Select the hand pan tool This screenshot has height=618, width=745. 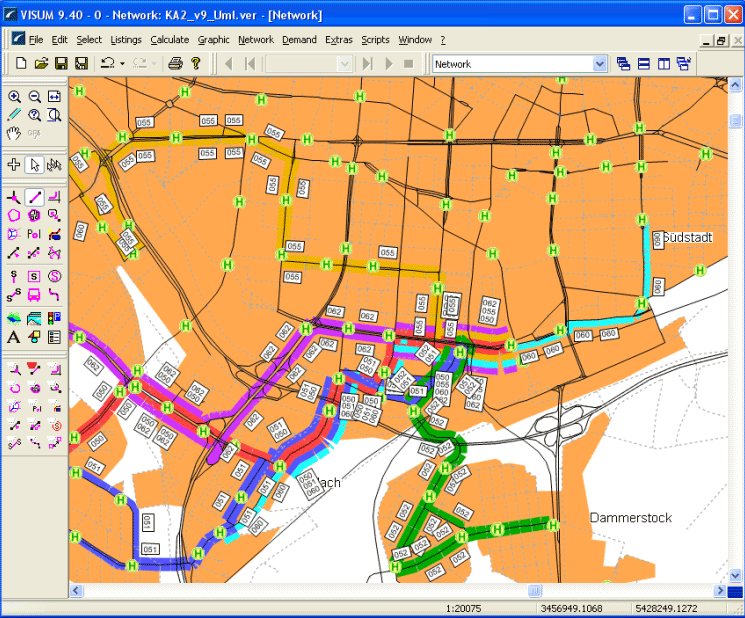pyautogui.click(x=14, y=133)
